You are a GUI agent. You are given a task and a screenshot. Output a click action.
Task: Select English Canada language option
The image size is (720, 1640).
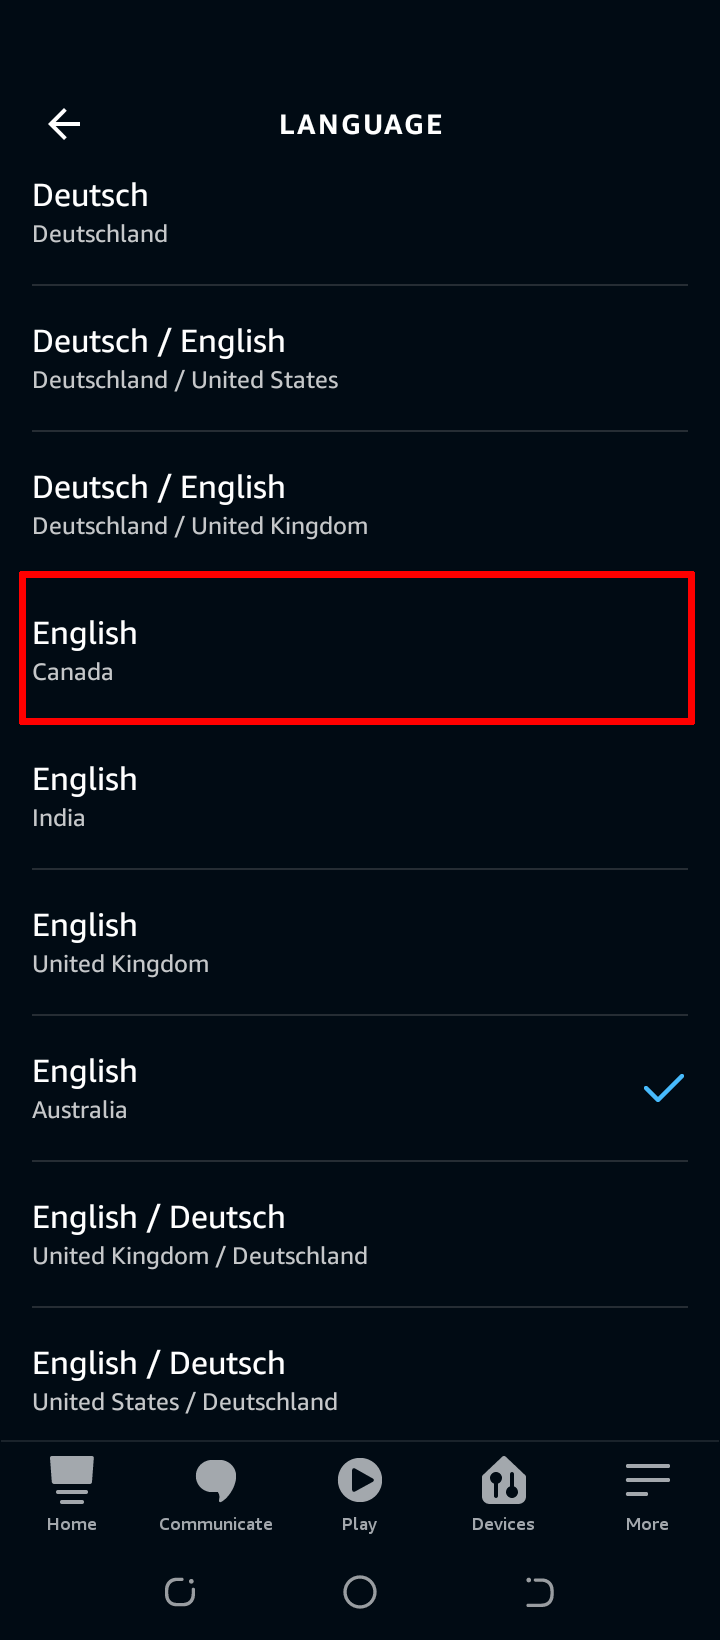357,650
